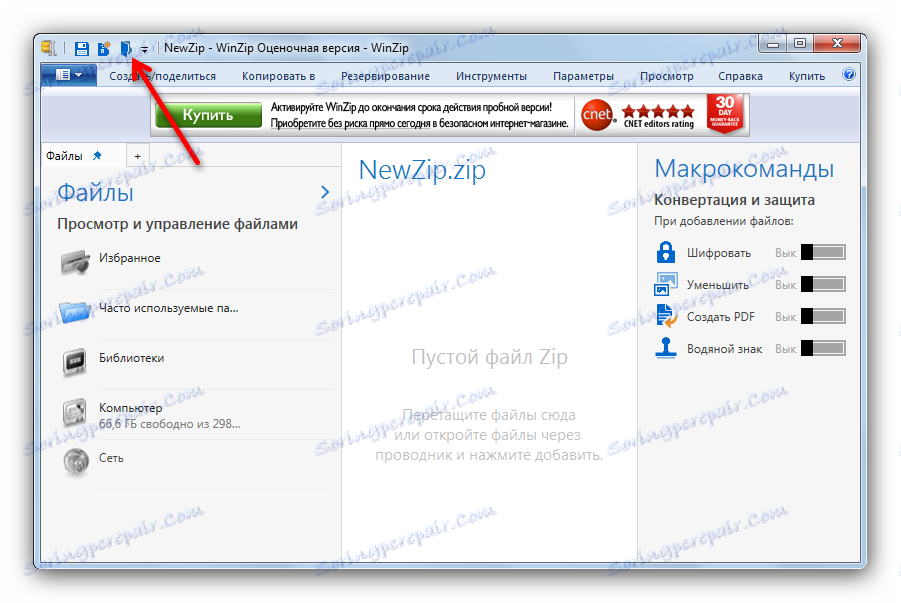Click the plus button to add a new tab
901x603 pixels.
pyautogui.click(x=137, y=154)
